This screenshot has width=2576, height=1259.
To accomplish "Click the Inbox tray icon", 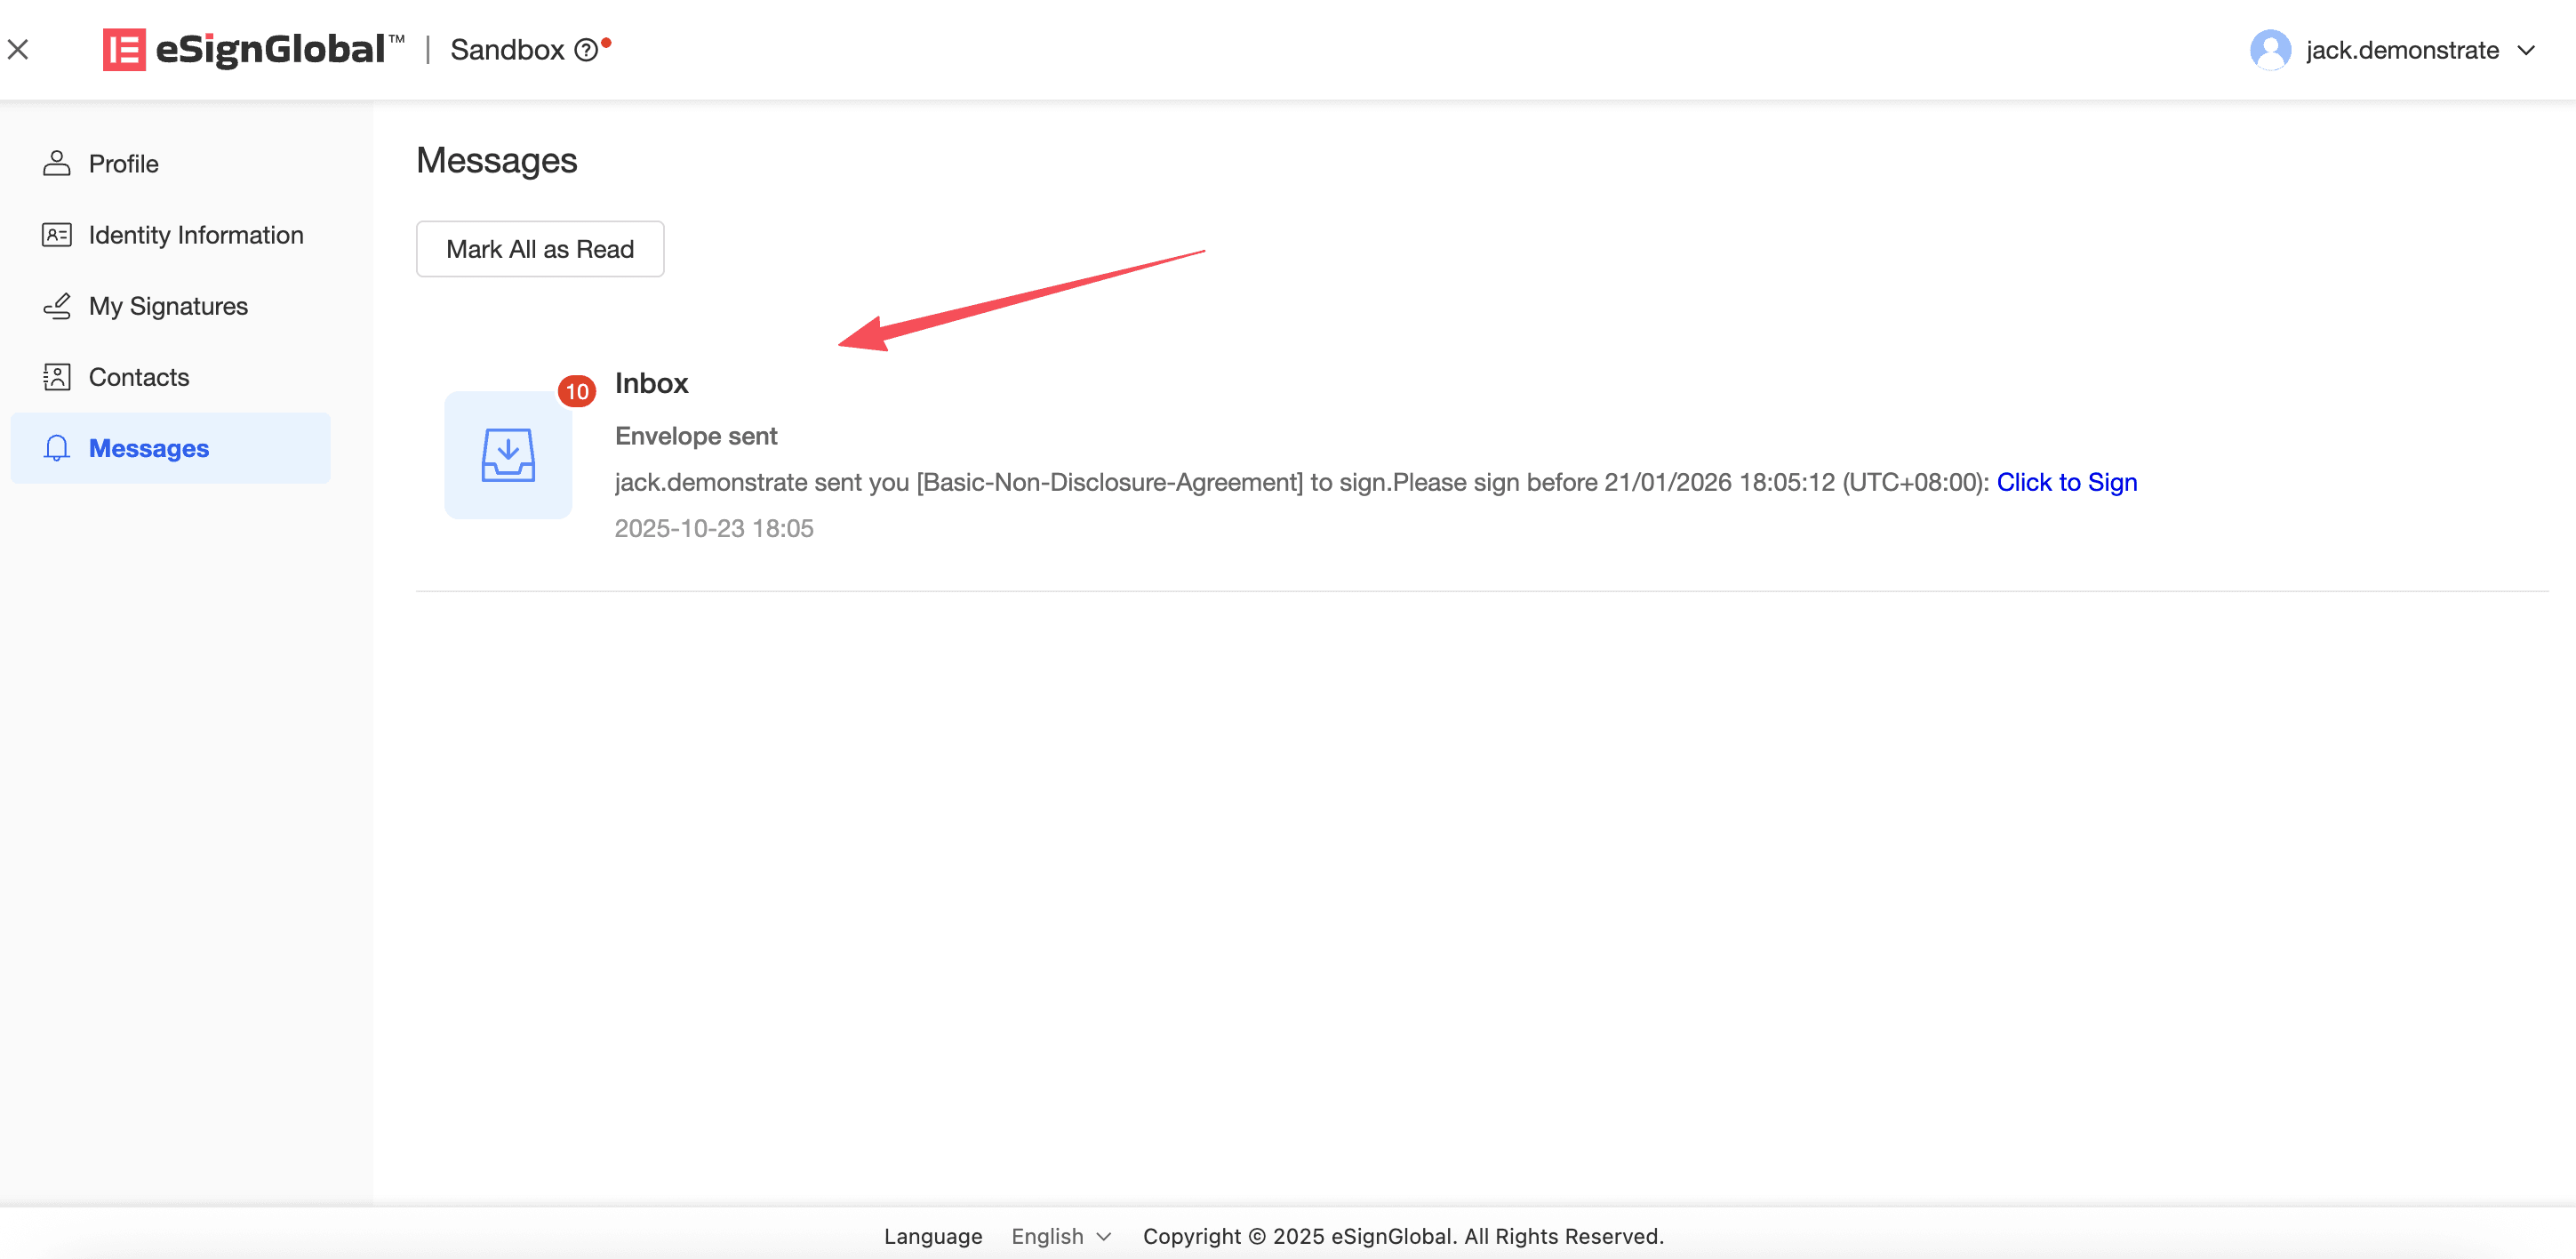I will [x=508, y=455].
